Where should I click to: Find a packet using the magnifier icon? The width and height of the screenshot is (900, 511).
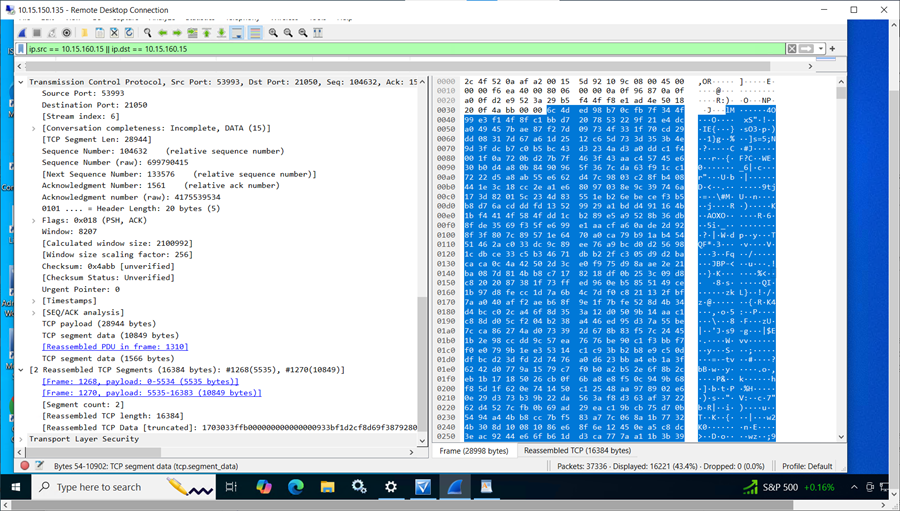pyautogui.click(x=148, y=33)
